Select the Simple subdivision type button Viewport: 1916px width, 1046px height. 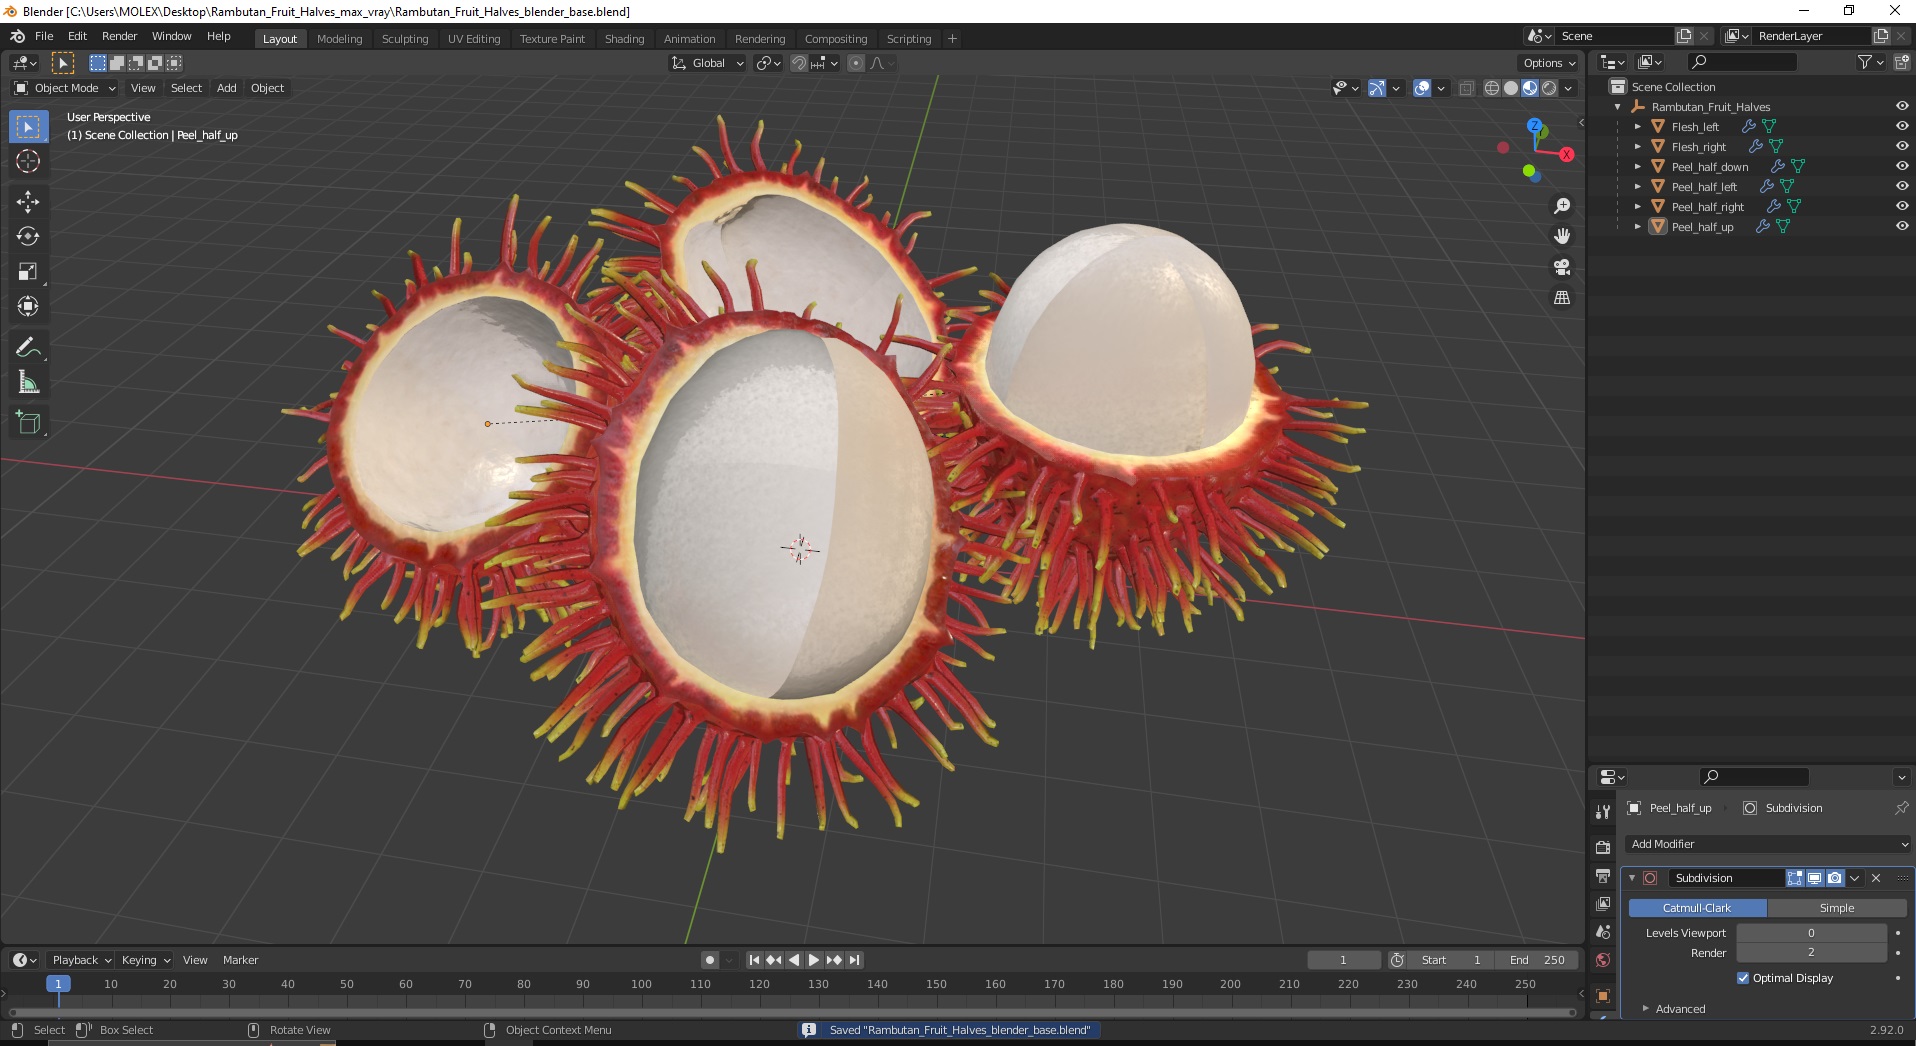(x=1837, y=908)
